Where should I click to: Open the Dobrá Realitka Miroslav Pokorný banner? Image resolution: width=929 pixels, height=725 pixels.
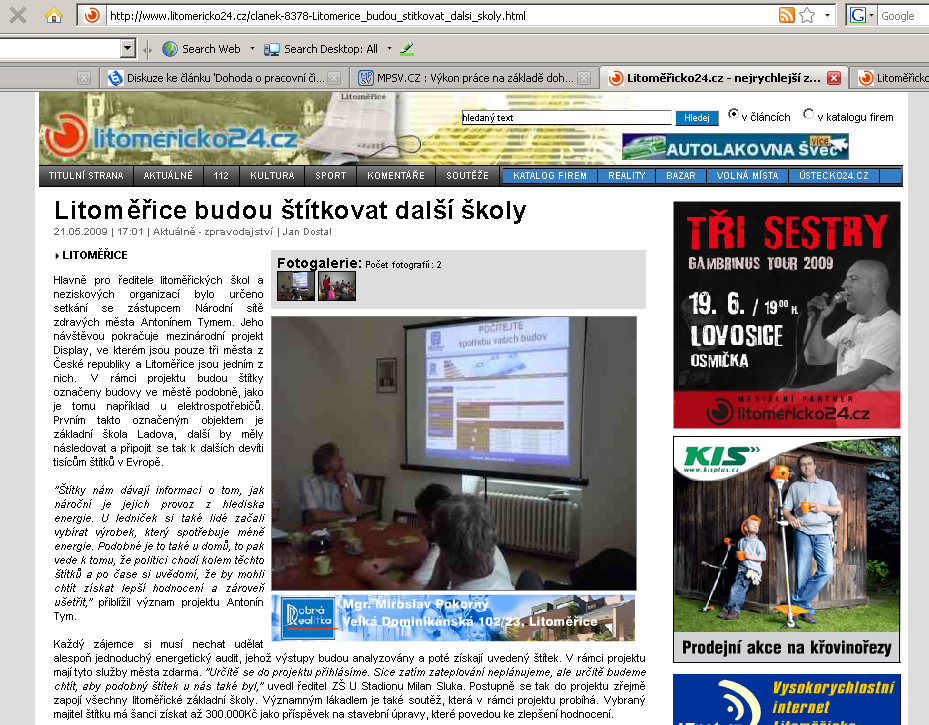453,618
